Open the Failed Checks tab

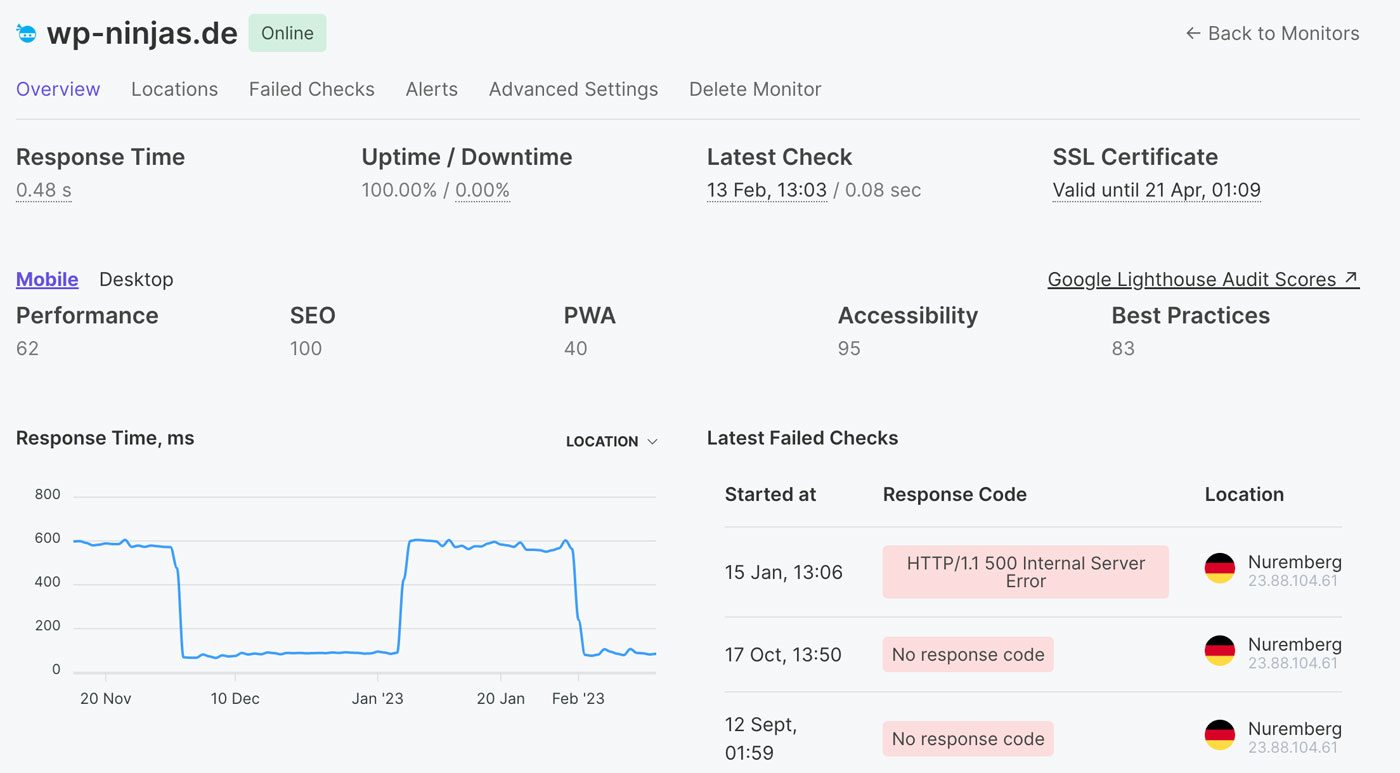311,89
